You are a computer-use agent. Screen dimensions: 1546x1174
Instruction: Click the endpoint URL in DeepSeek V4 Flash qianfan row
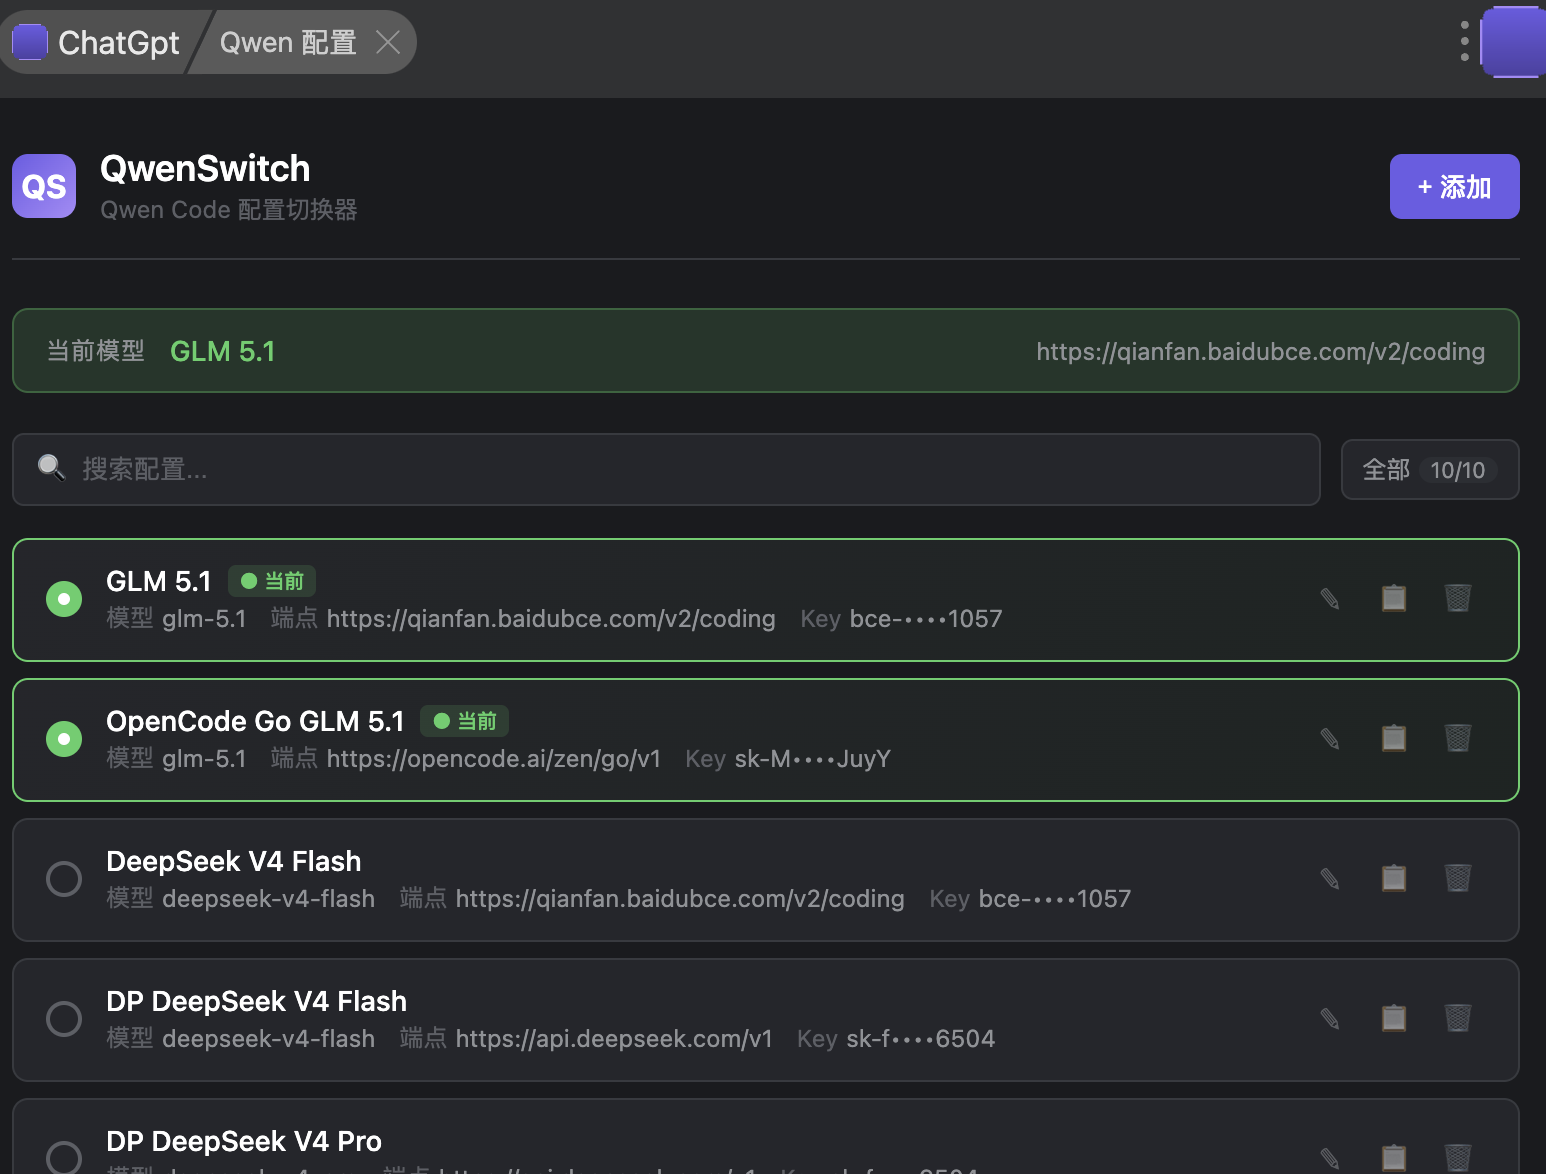[680, 899]
